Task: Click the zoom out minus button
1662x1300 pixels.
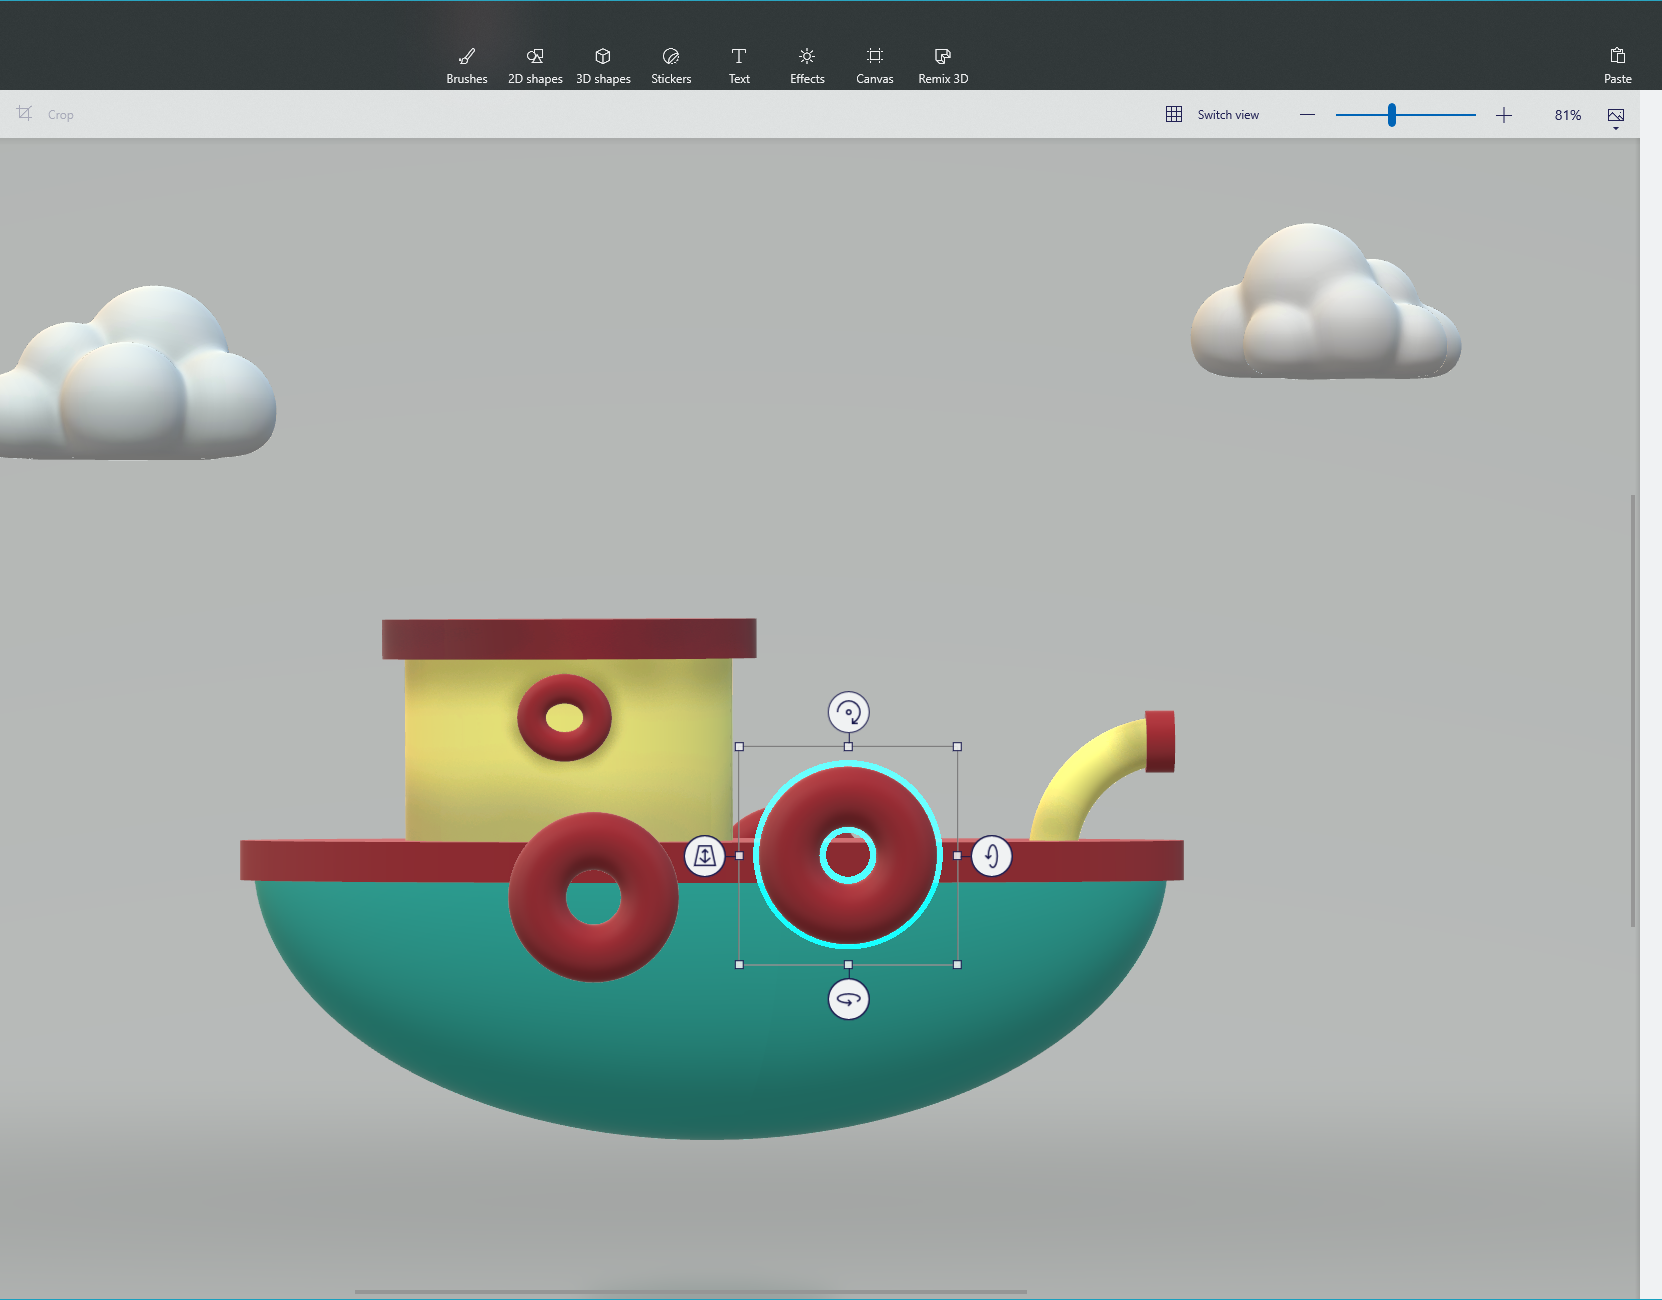Action: [x=1307, y=115]
